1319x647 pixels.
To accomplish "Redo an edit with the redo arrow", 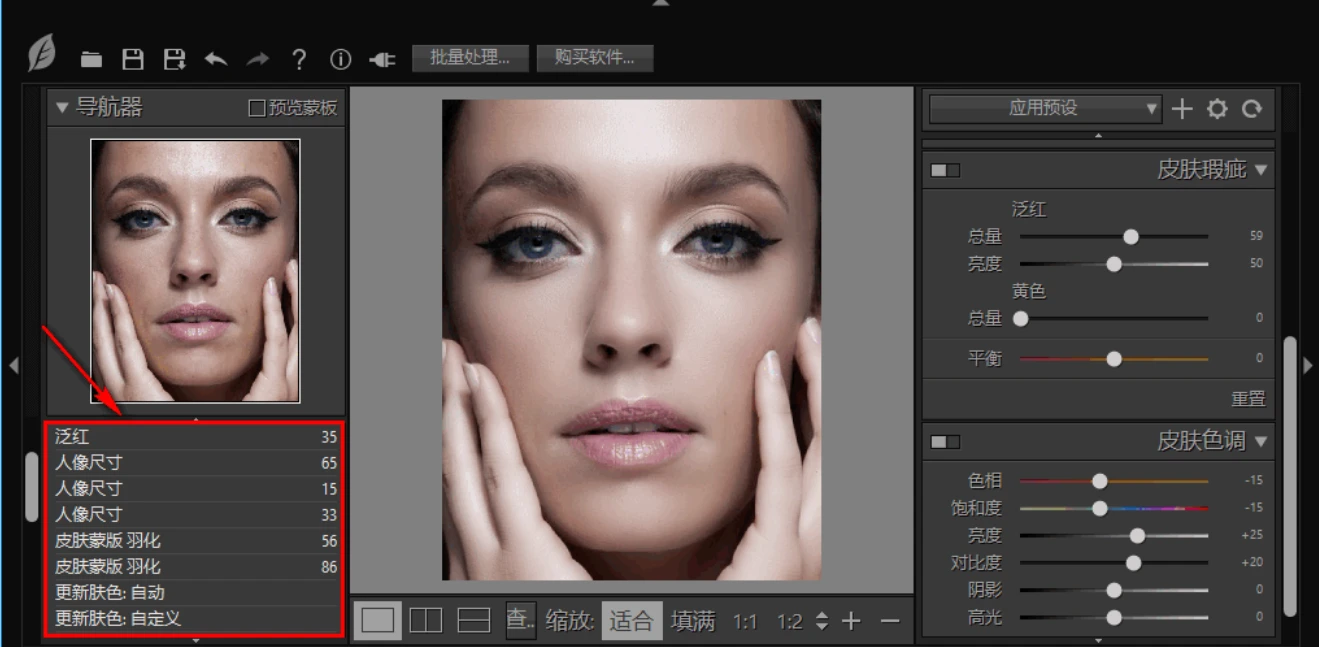I will pyautogui.click(x=258, y=58).
